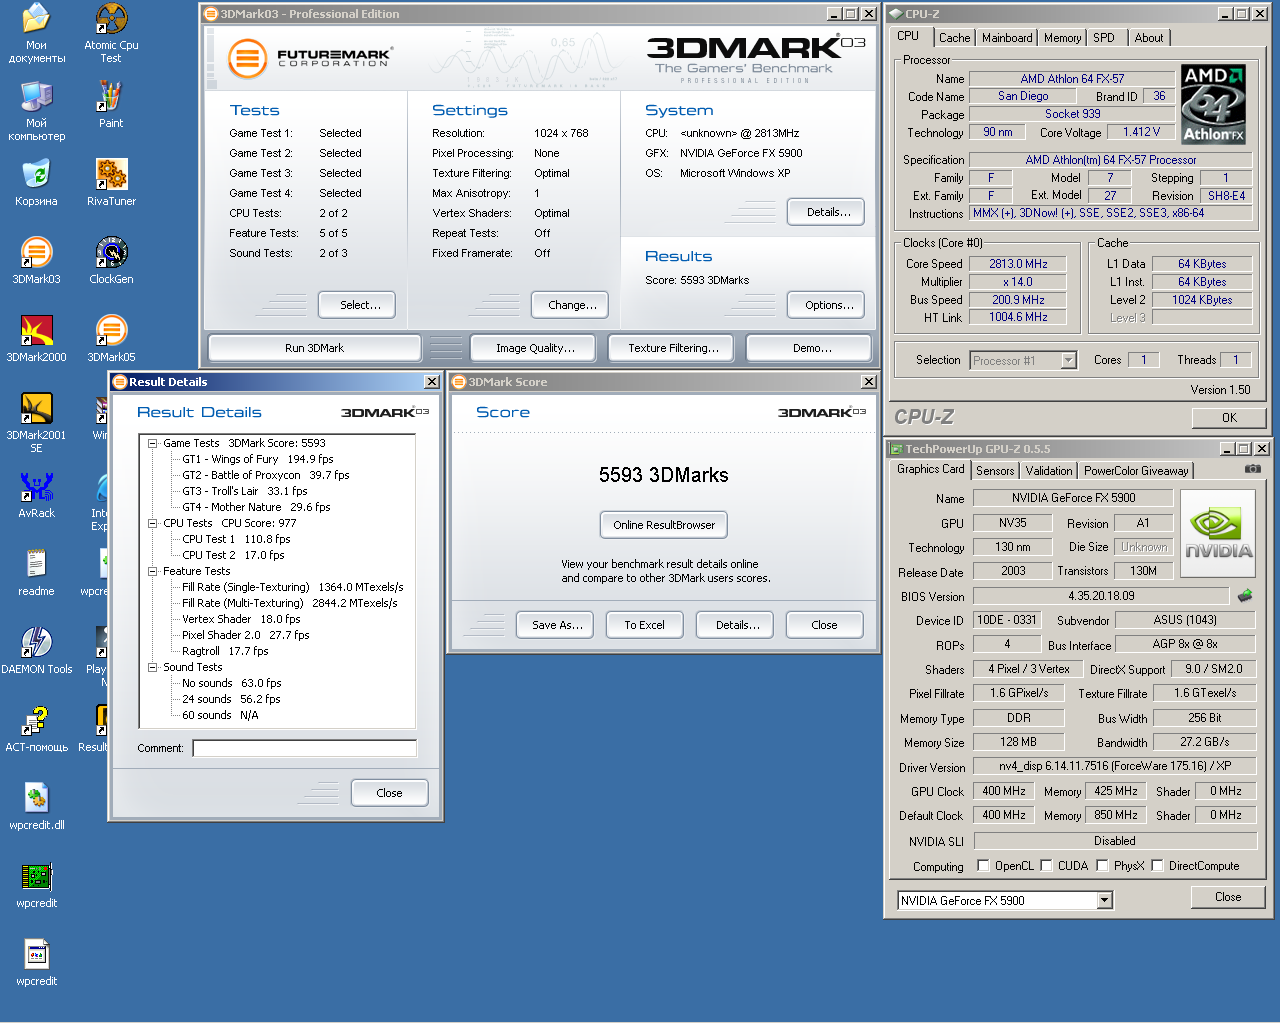Click the Run 3DMark button
1280x1024 pixels.
pyautogui.click(x=314, y=348)
